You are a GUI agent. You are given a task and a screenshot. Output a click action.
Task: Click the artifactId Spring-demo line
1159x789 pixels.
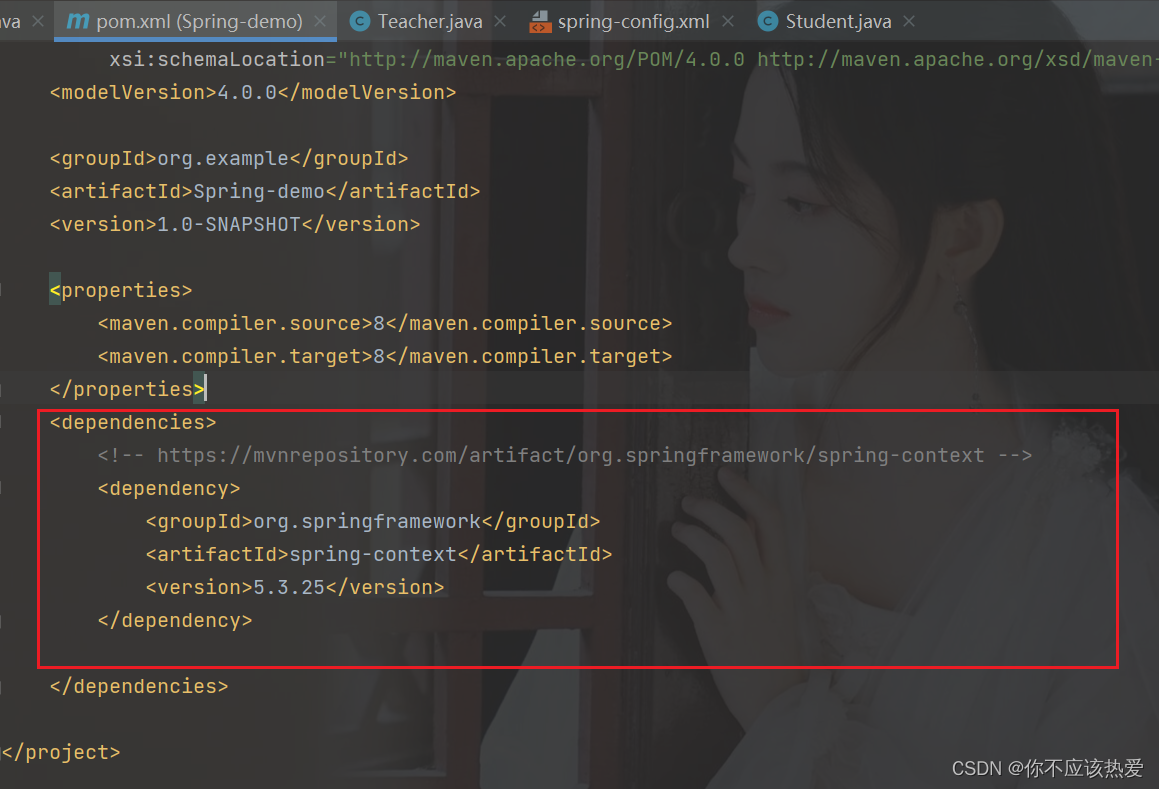pos(265,192)
